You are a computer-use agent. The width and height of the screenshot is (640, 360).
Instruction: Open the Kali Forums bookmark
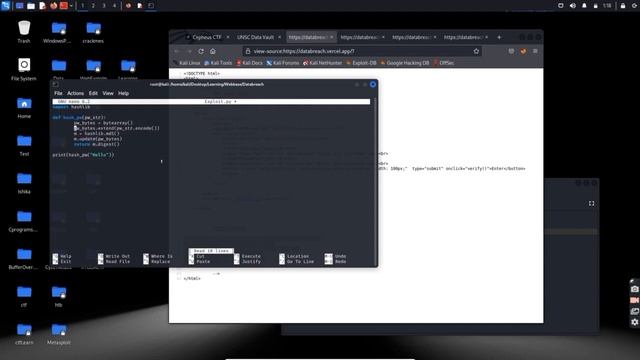click(283, 63)
